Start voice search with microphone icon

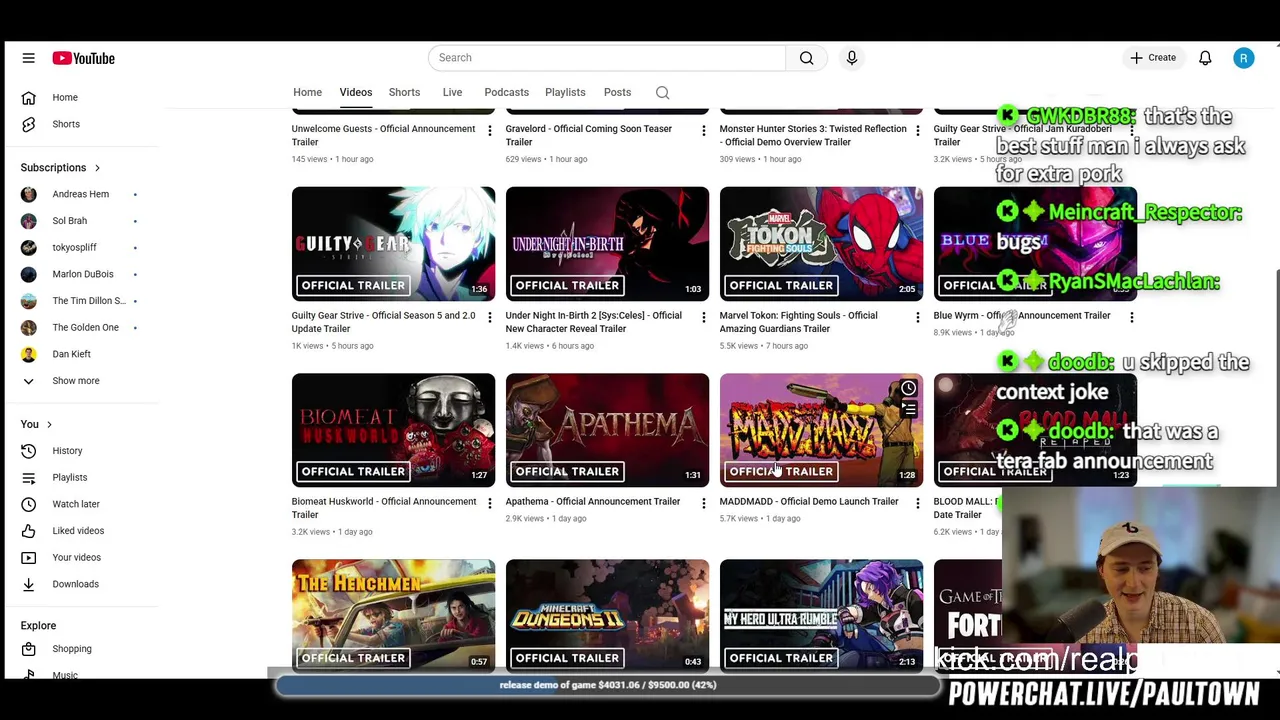(852, 58)
